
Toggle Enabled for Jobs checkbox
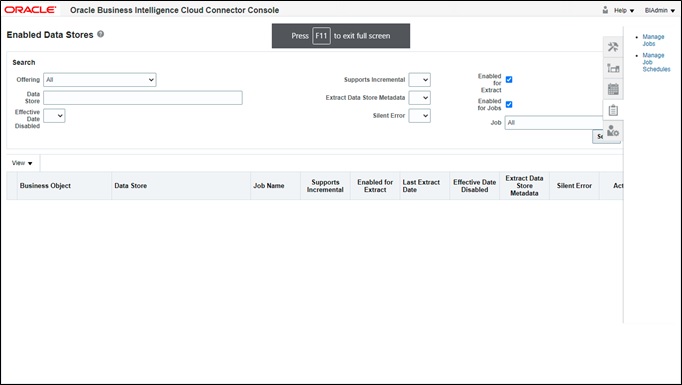click(509, 104)
